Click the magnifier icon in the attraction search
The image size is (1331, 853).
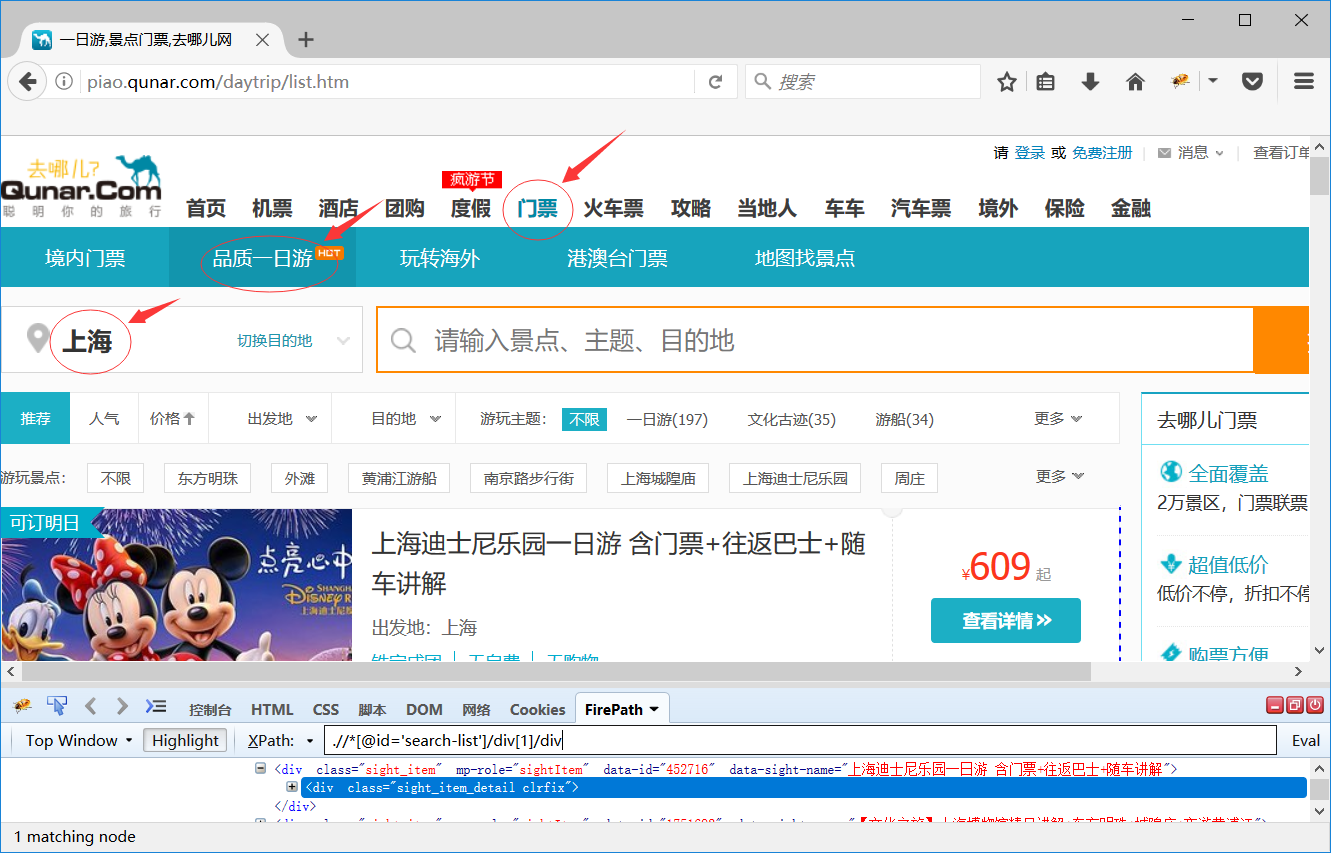pyautogui.click(x=403, y=341)
